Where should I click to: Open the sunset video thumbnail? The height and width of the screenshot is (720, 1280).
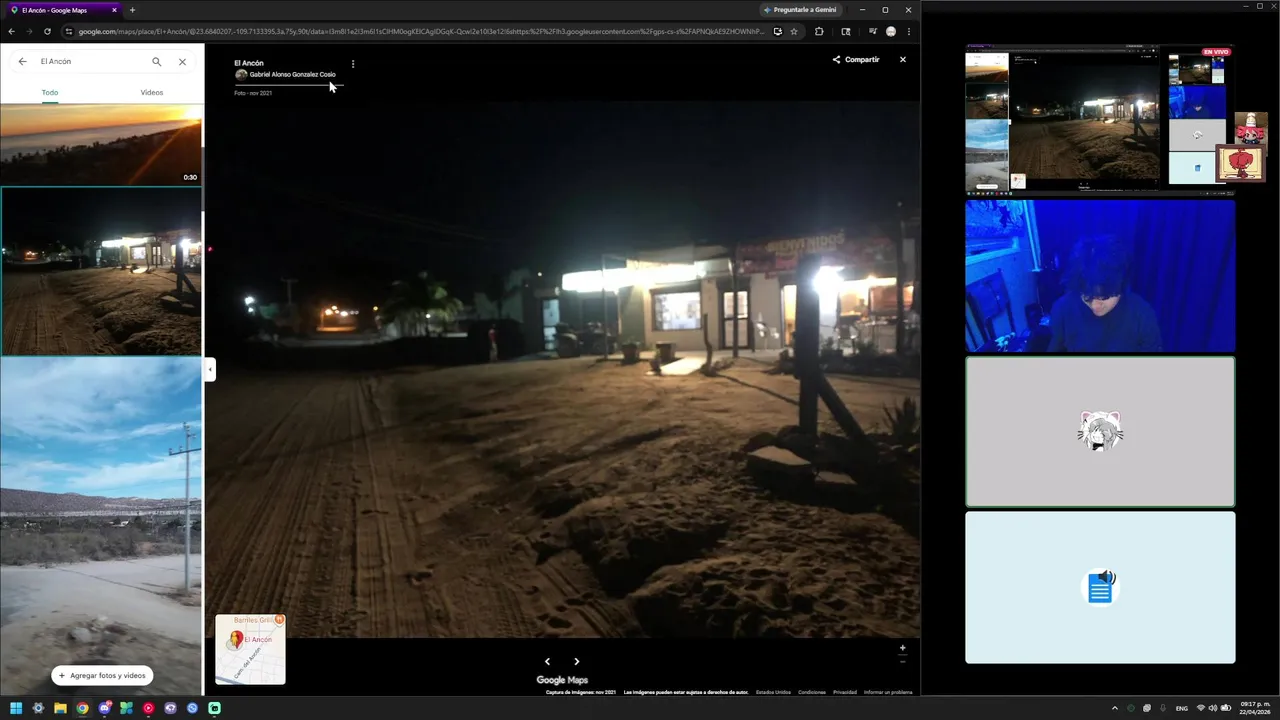(x=100, y=145)
